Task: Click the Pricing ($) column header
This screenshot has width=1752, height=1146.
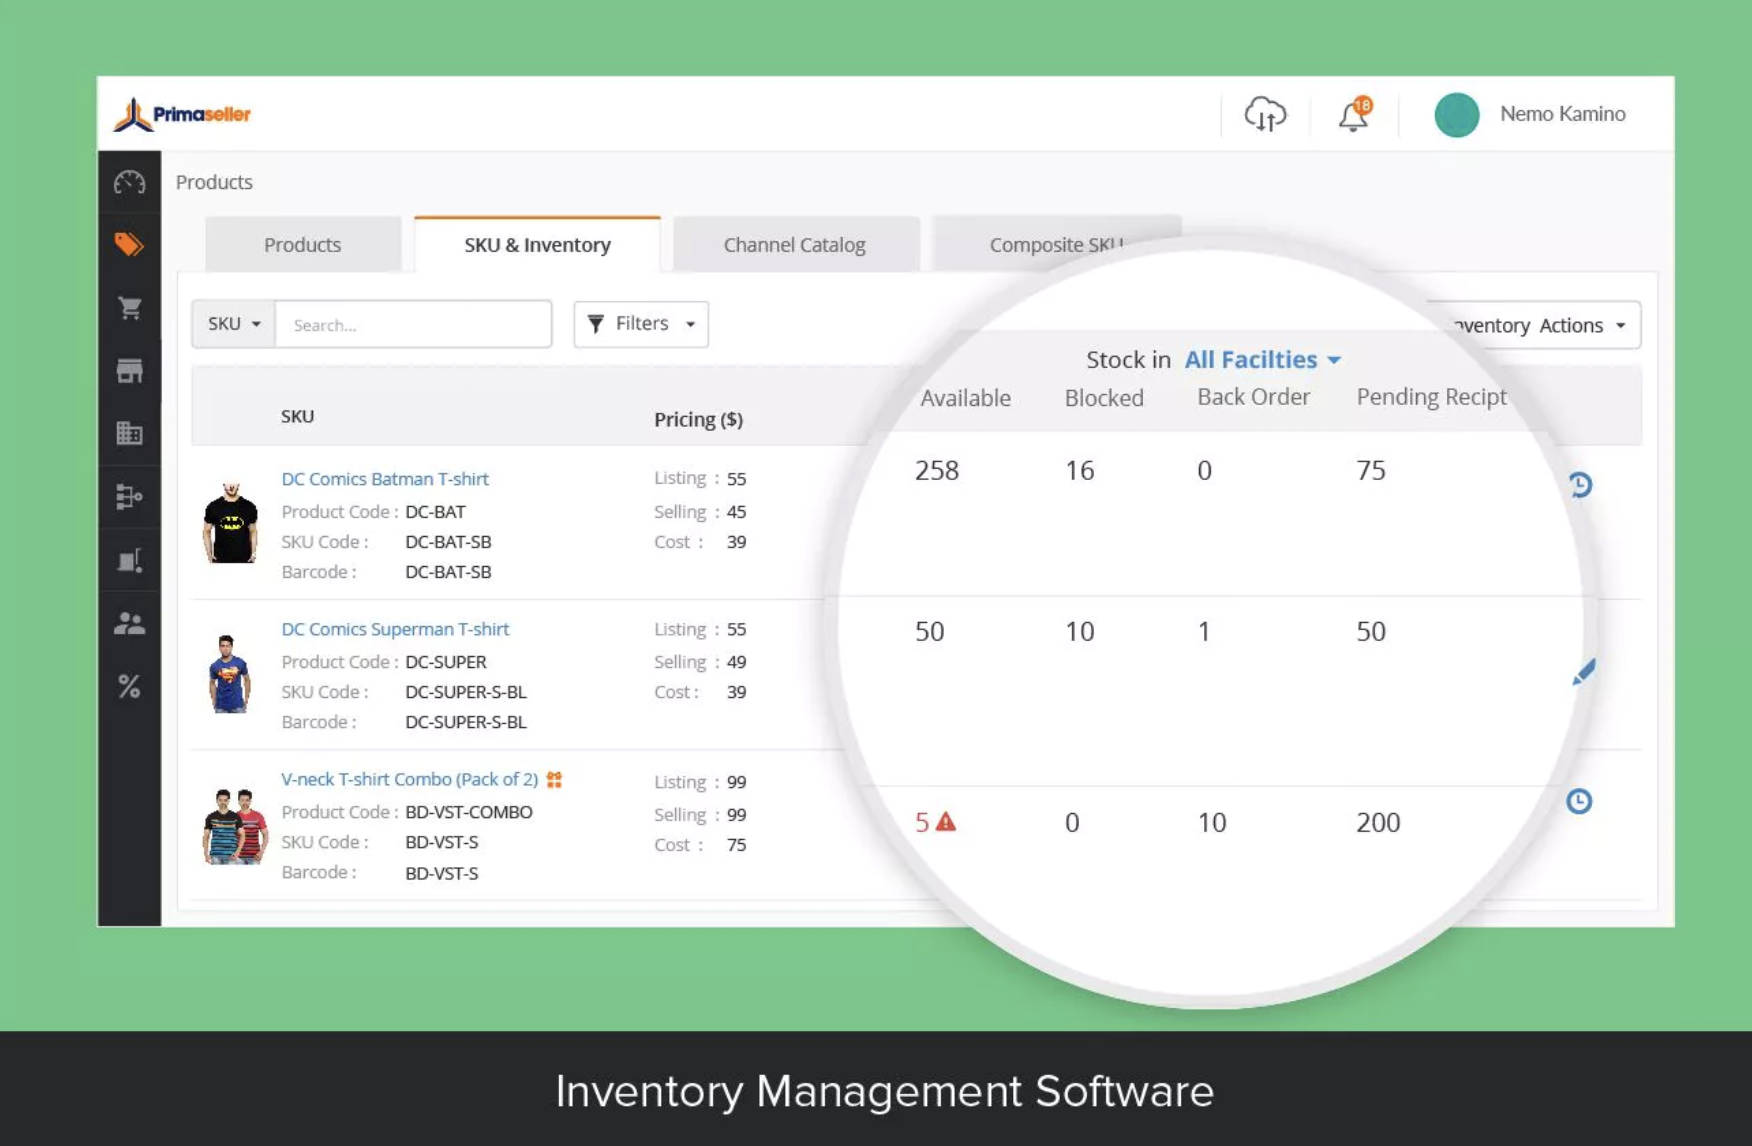Action: (x=698, y=419)
